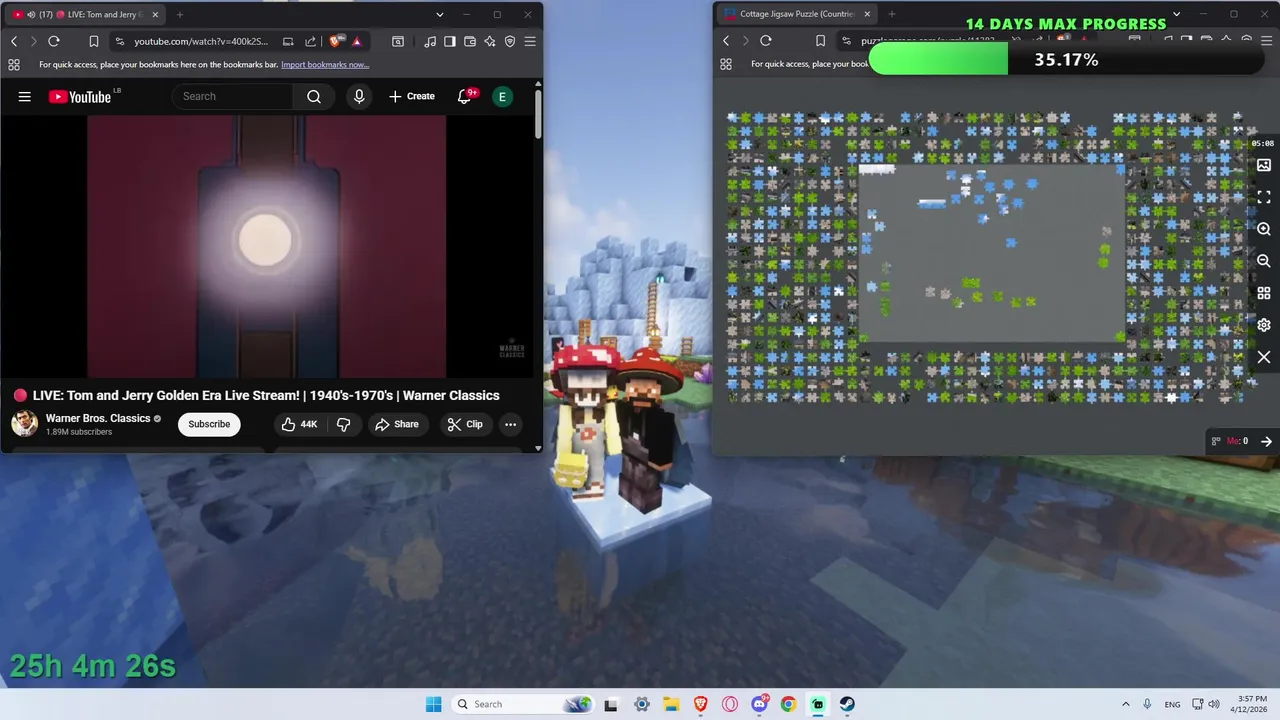Click the Create button on YouTube

coord(412,96)
